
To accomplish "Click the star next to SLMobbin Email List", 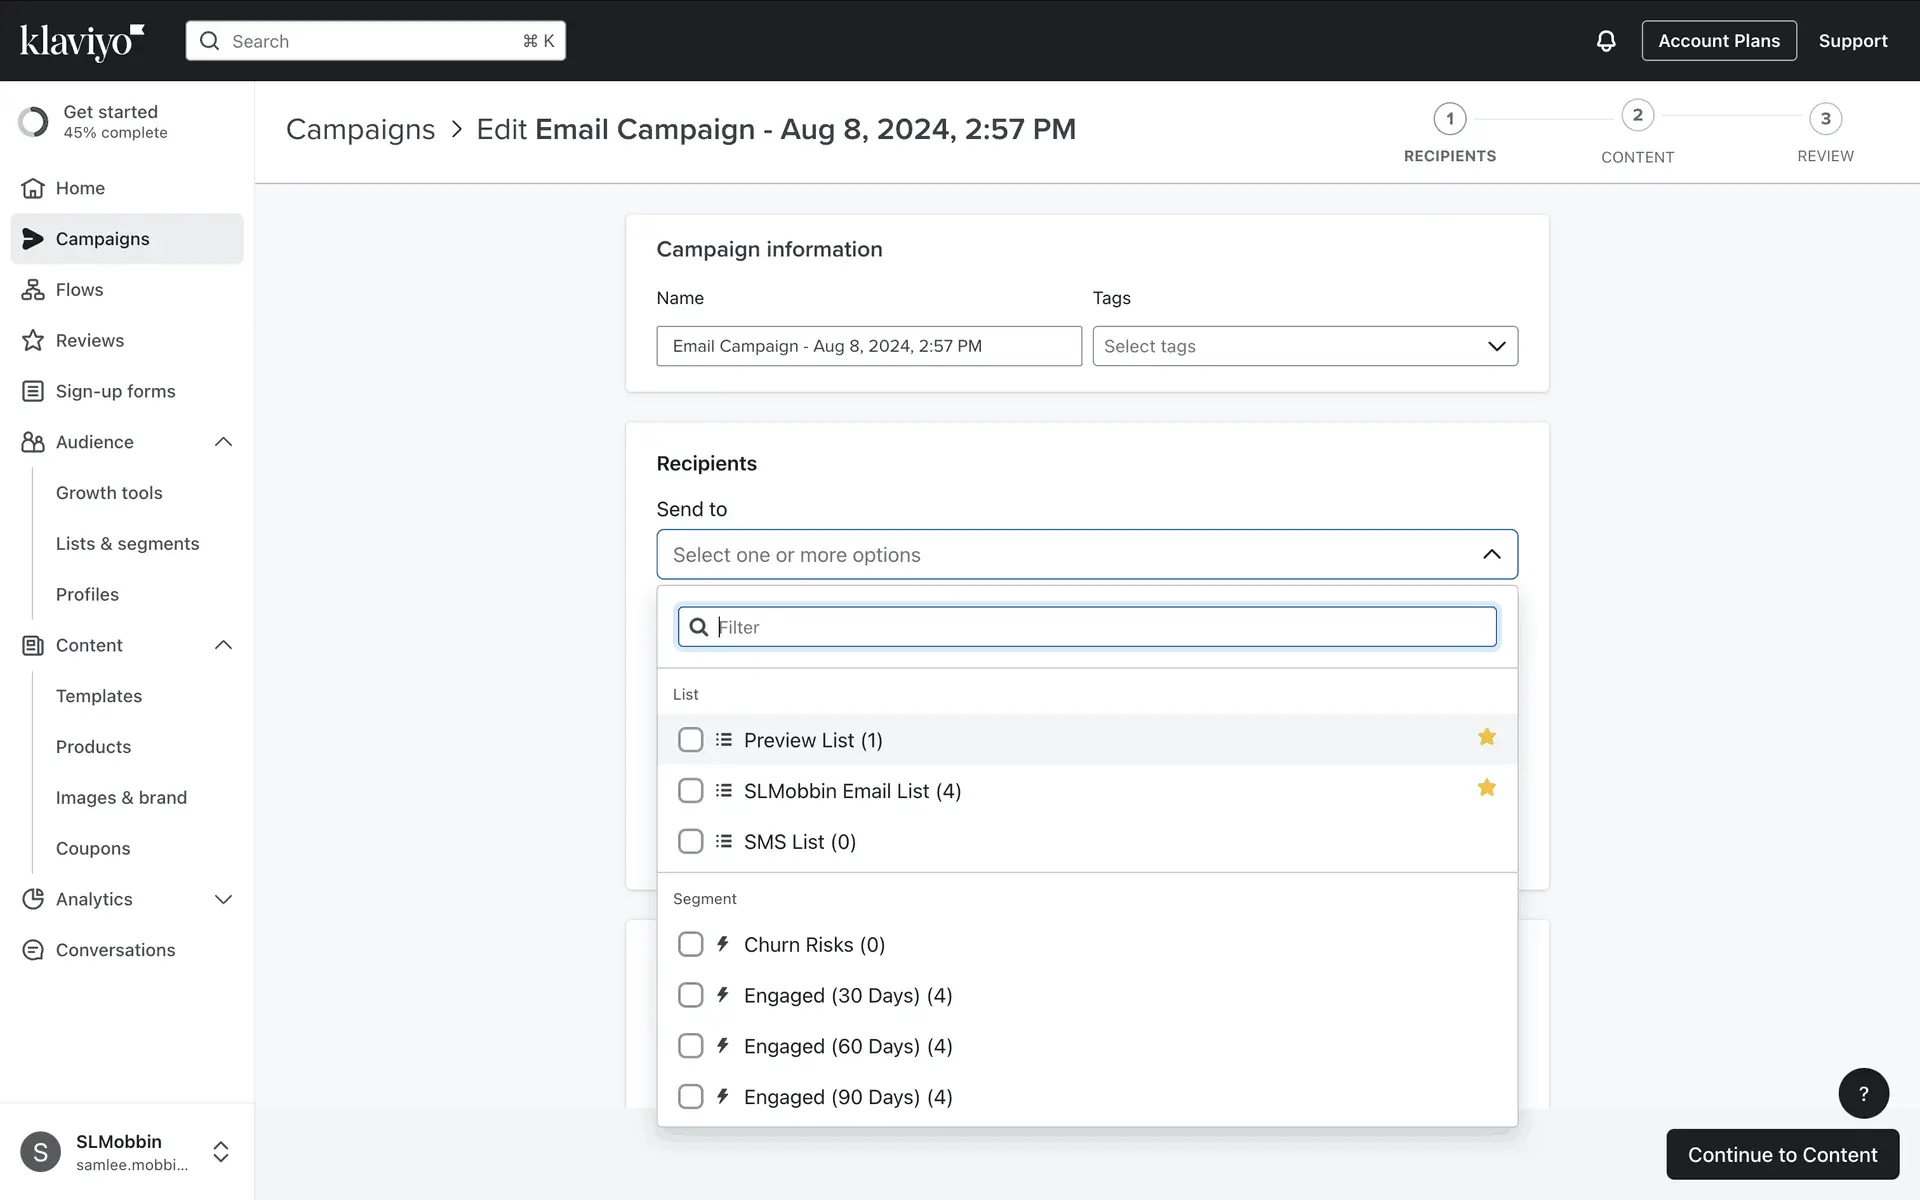I will tap(1486, 789).
